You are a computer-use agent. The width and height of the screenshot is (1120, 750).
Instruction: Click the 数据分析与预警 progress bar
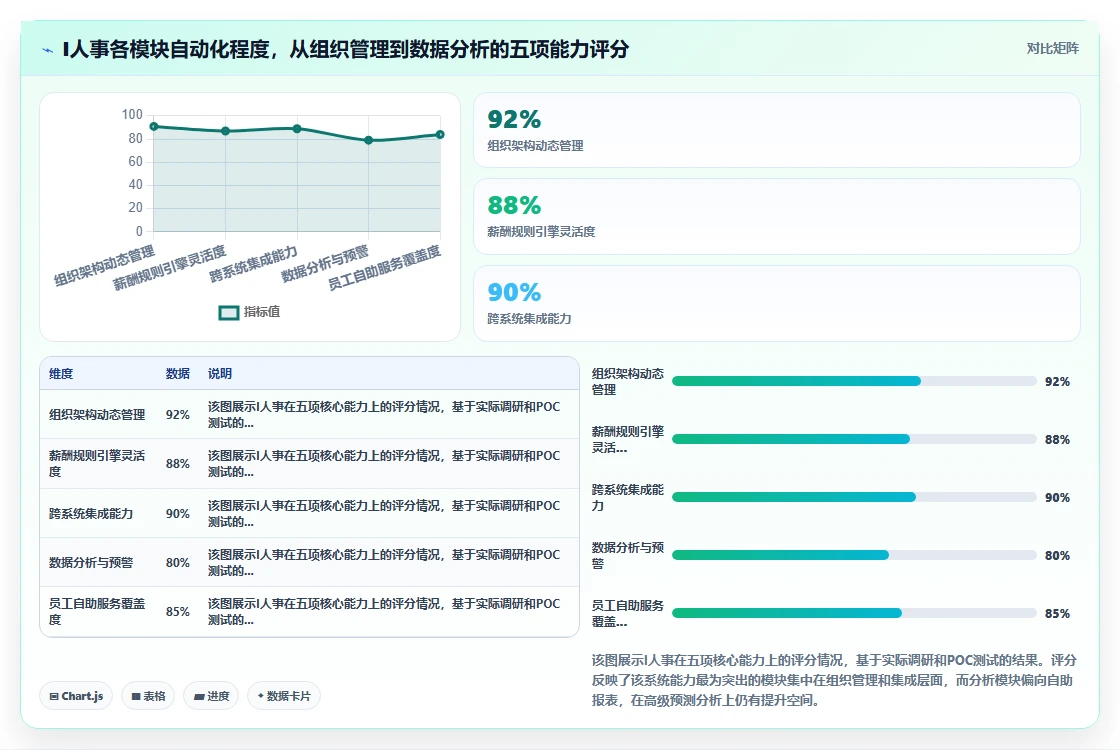tap(854, 555)
